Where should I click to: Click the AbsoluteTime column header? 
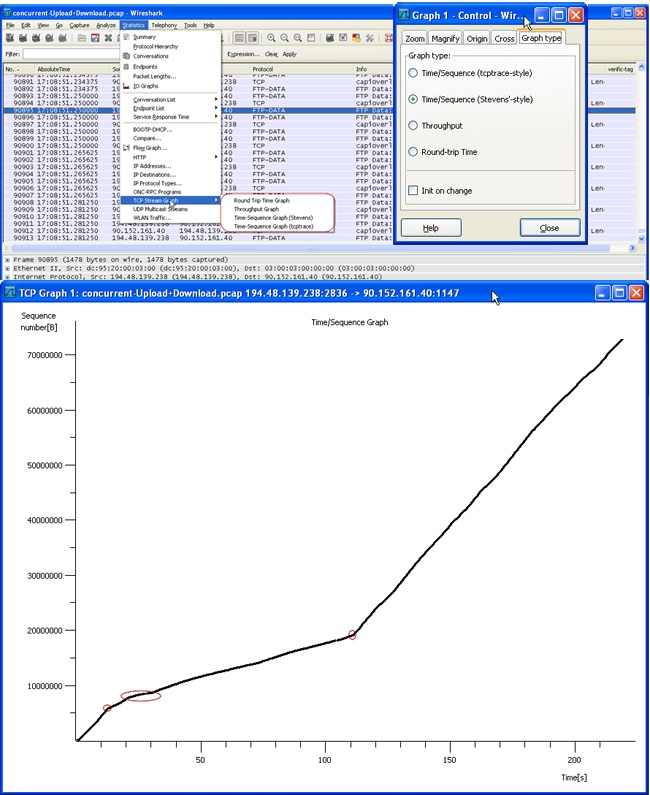coord(72,69)
